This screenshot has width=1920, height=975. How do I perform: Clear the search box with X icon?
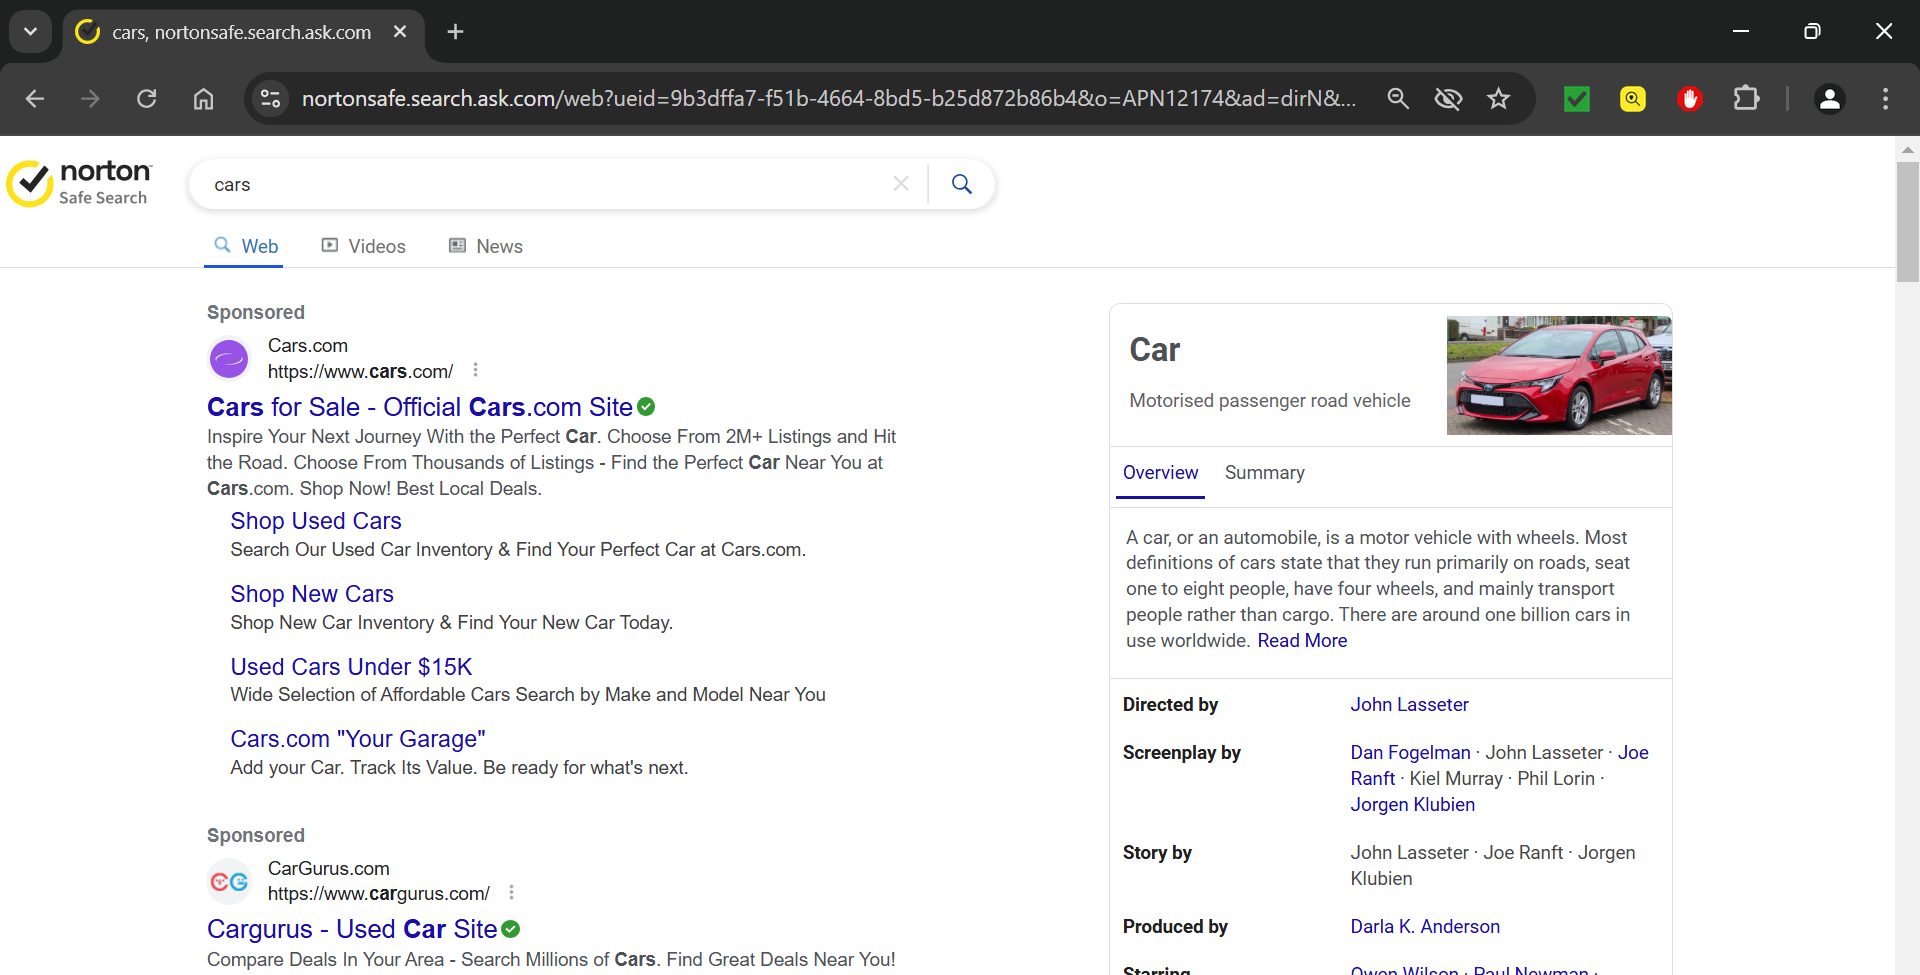point(901,184)
